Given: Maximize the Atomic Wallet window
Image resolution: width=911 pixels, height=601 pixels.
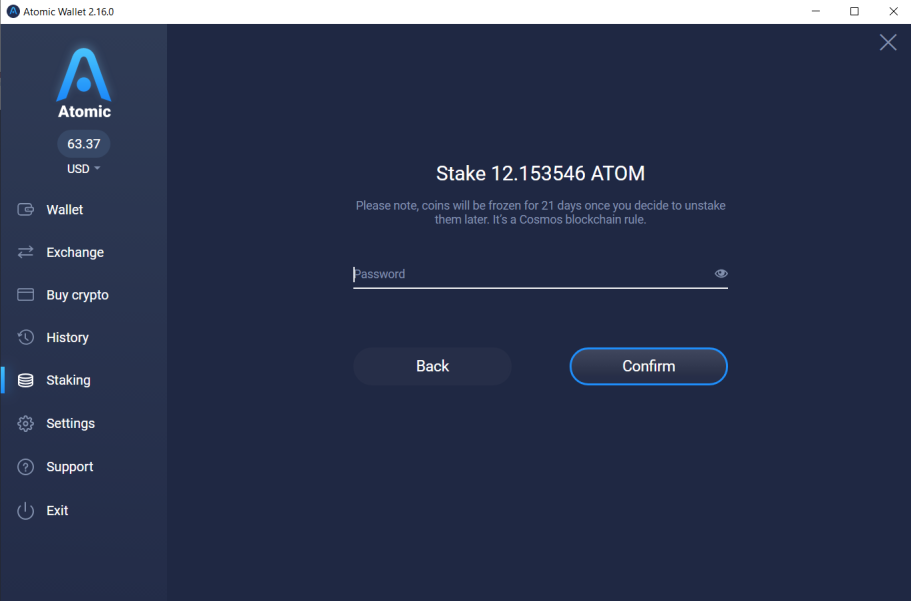Looking at the screenshot, I should pos(854,12).
